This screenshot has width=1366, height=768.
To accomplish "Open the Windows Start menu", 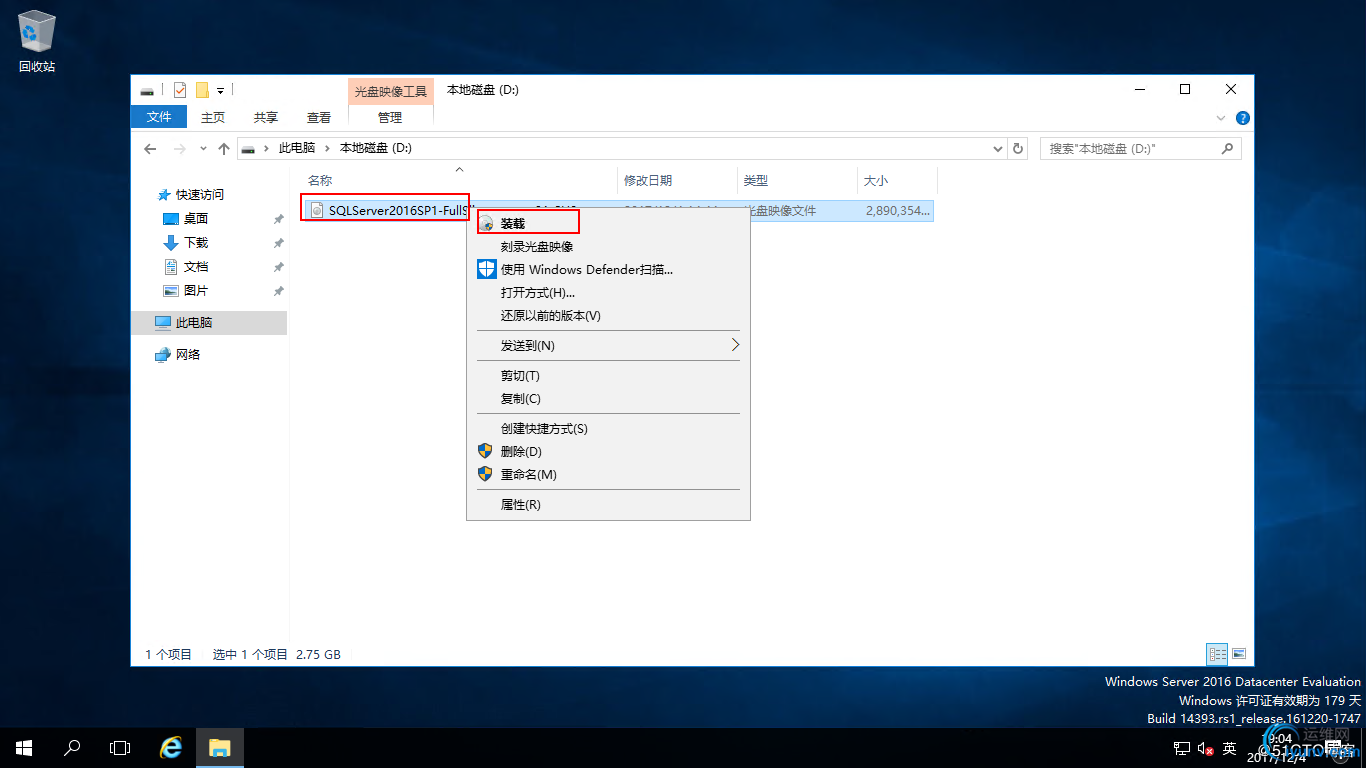I will 24,748.
